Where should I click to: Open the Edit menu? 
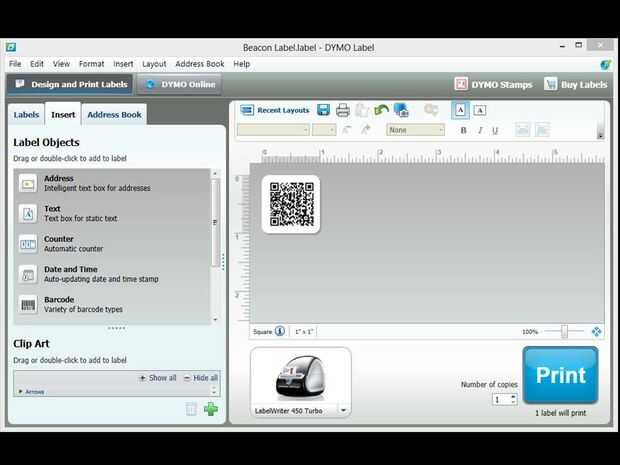[x=37, y=64]
